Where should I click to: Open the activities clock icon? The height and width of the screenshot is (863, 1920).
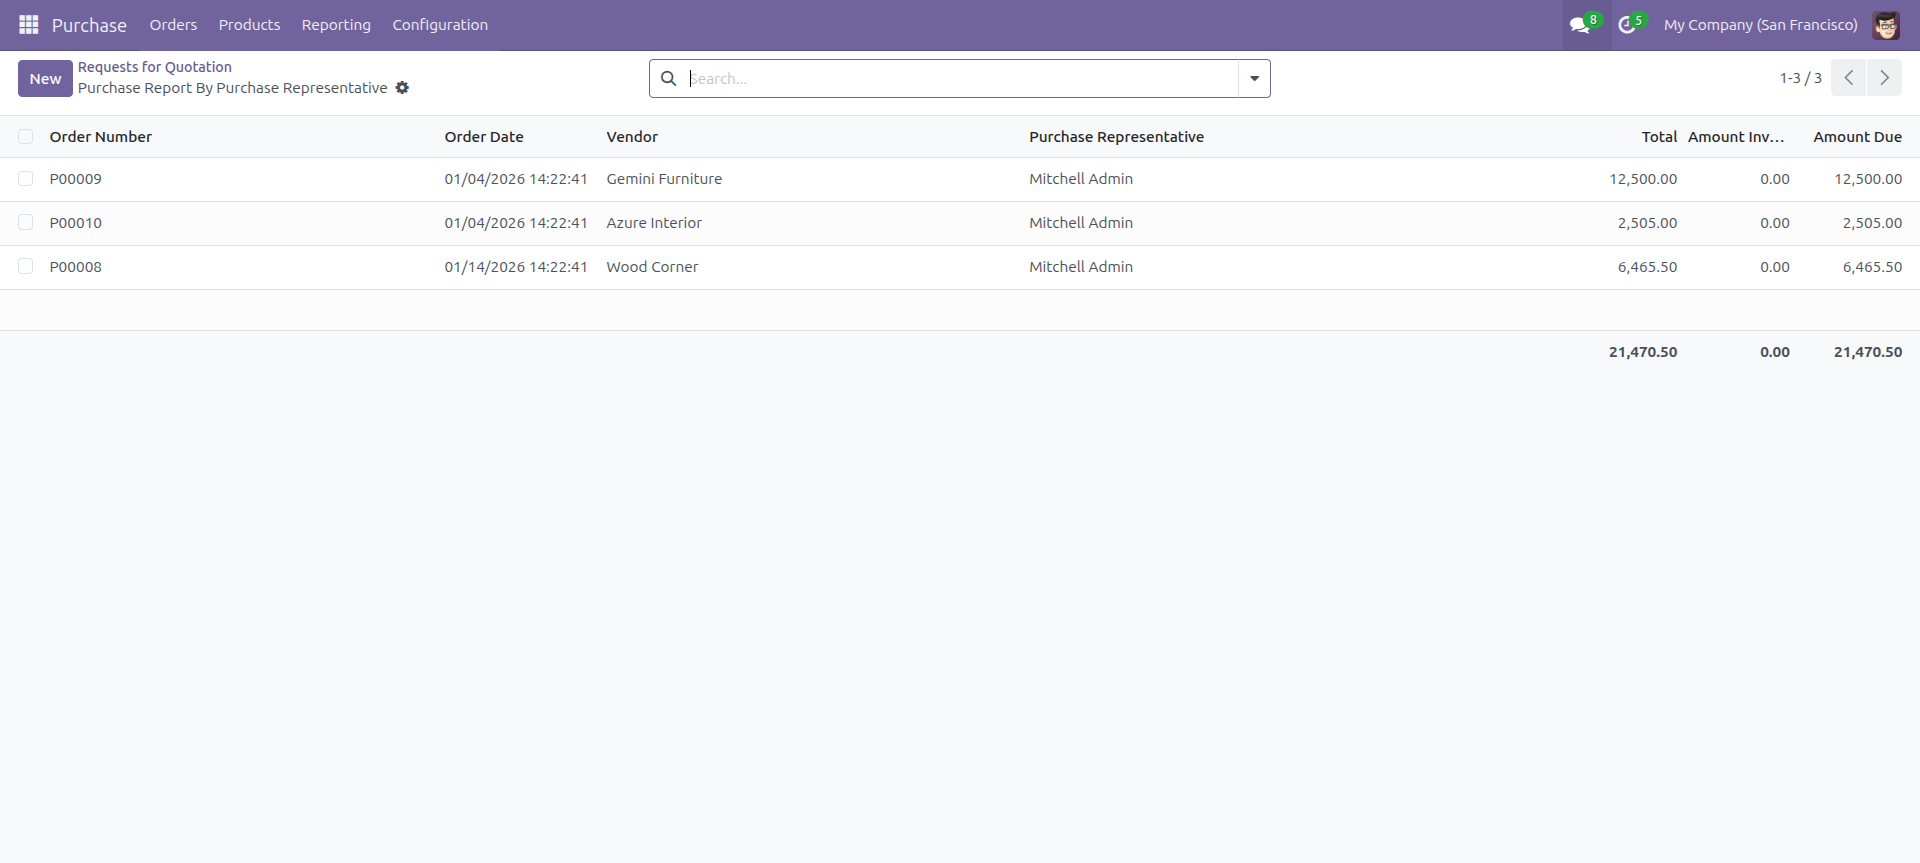tap(1628, 25)
